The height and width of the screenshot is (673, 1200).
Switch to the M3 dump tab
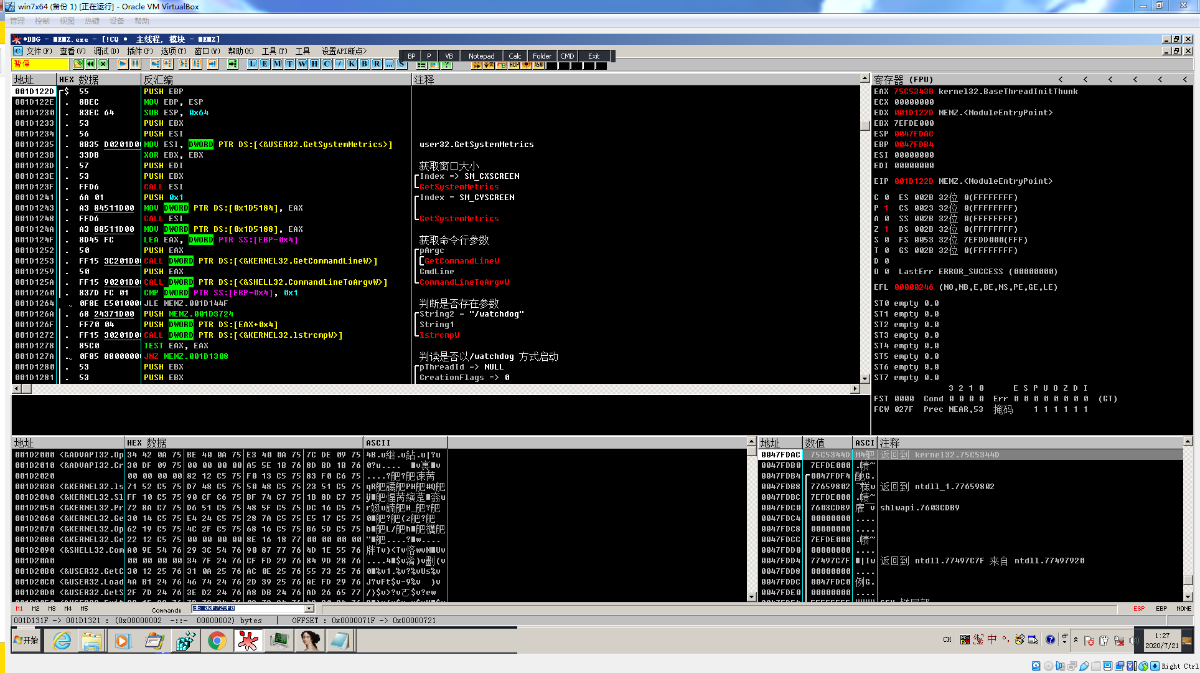coord(53,608)
